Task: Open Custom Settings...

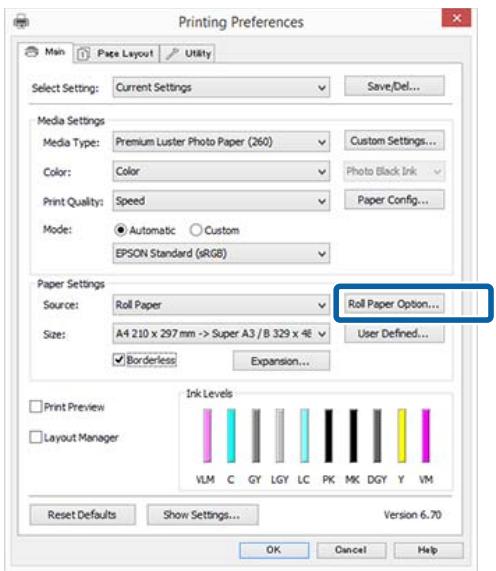Action: pyautogui.click(x=394, y=141)
